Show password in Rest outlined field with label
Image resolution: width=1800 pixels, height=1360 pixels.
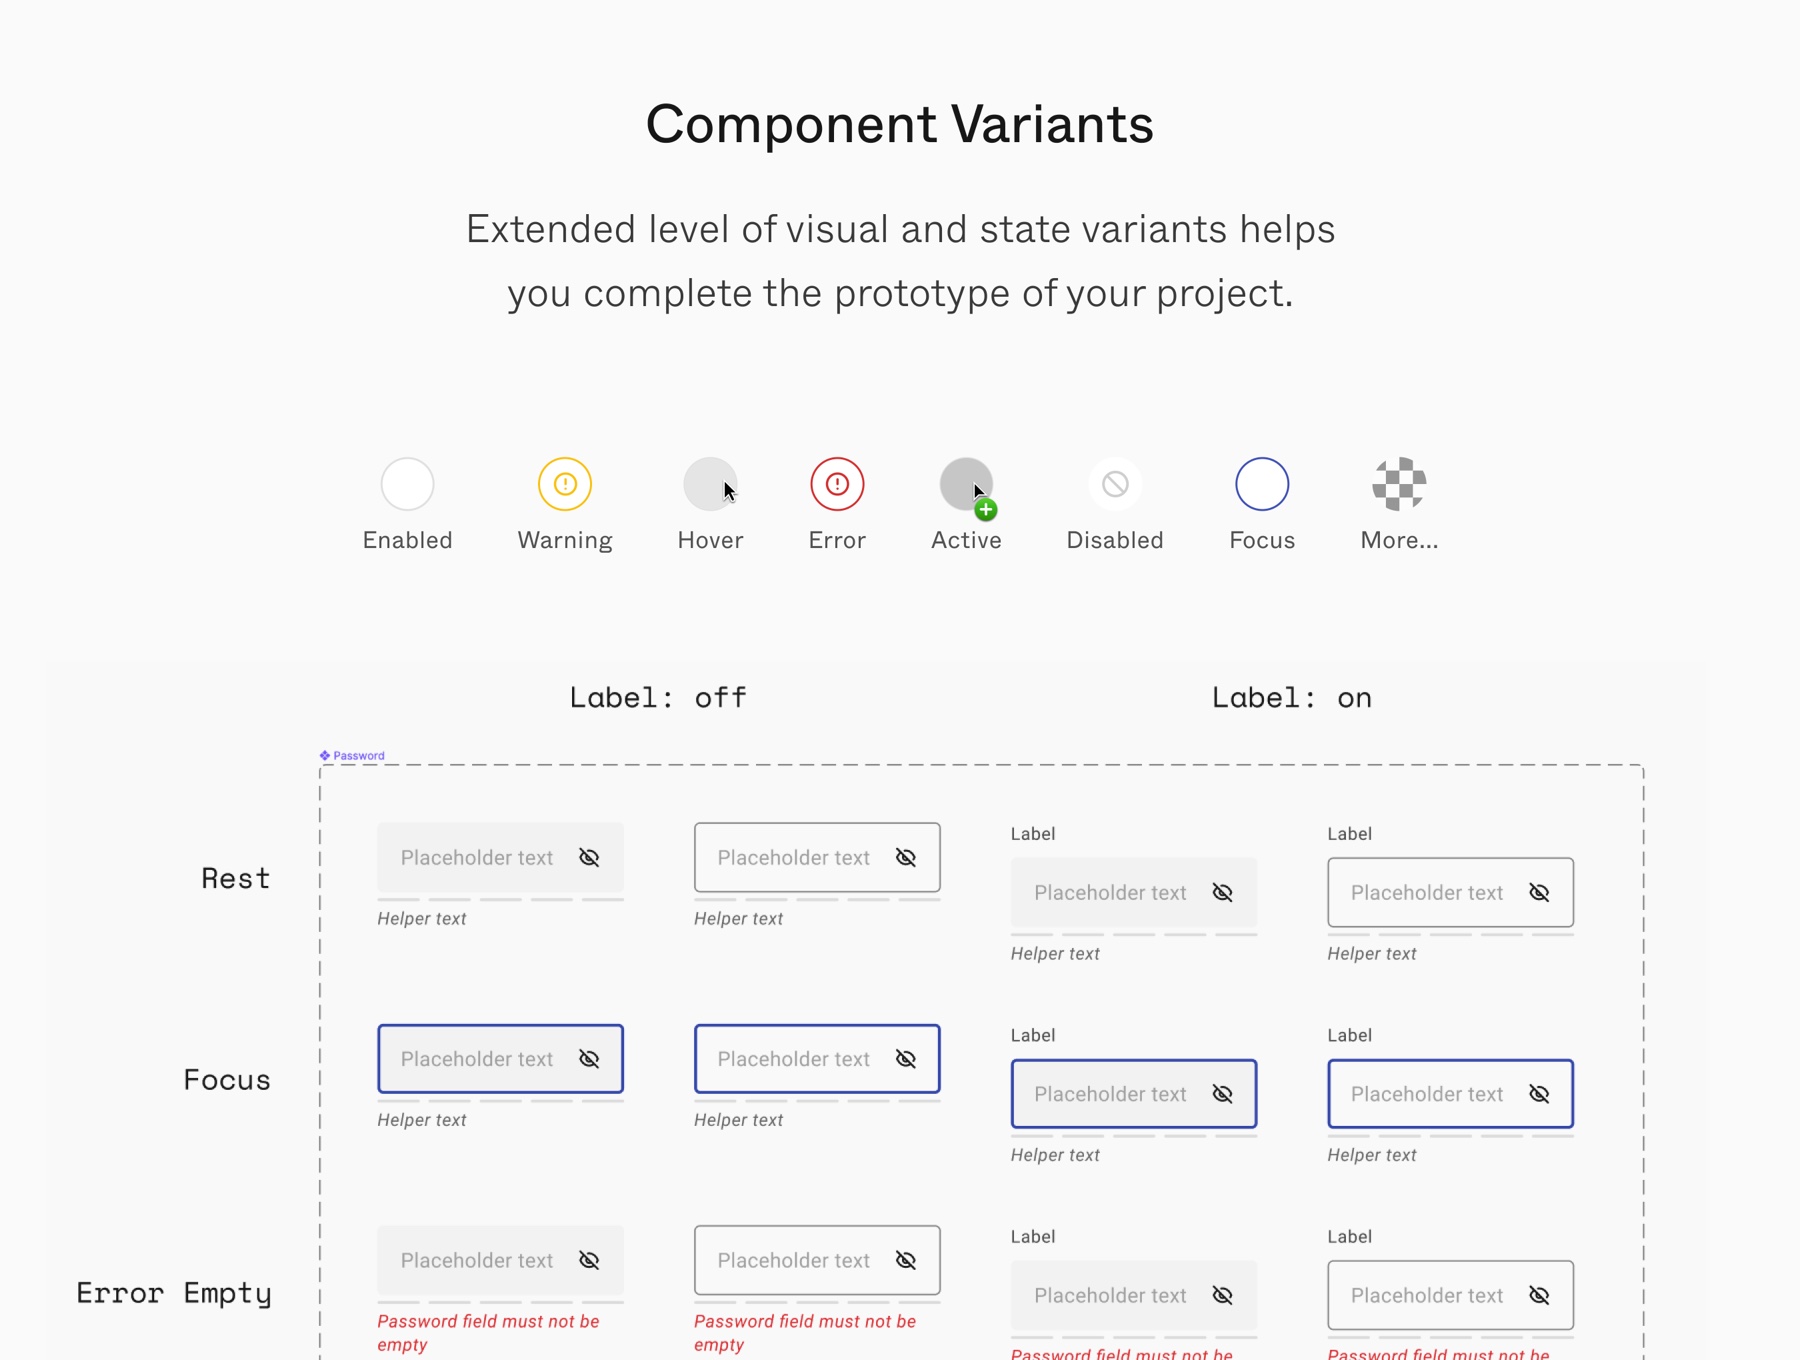[1539, 893]
